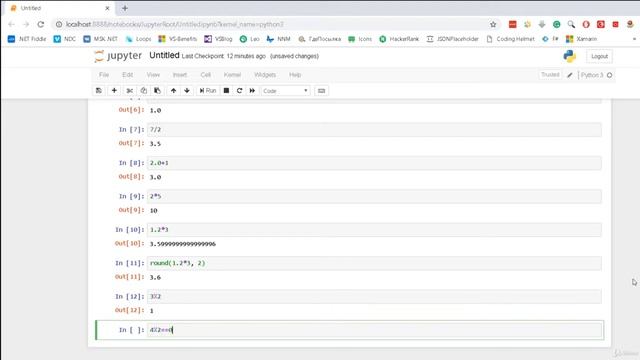Click the Last Checkpoint text

click(224, 56)
